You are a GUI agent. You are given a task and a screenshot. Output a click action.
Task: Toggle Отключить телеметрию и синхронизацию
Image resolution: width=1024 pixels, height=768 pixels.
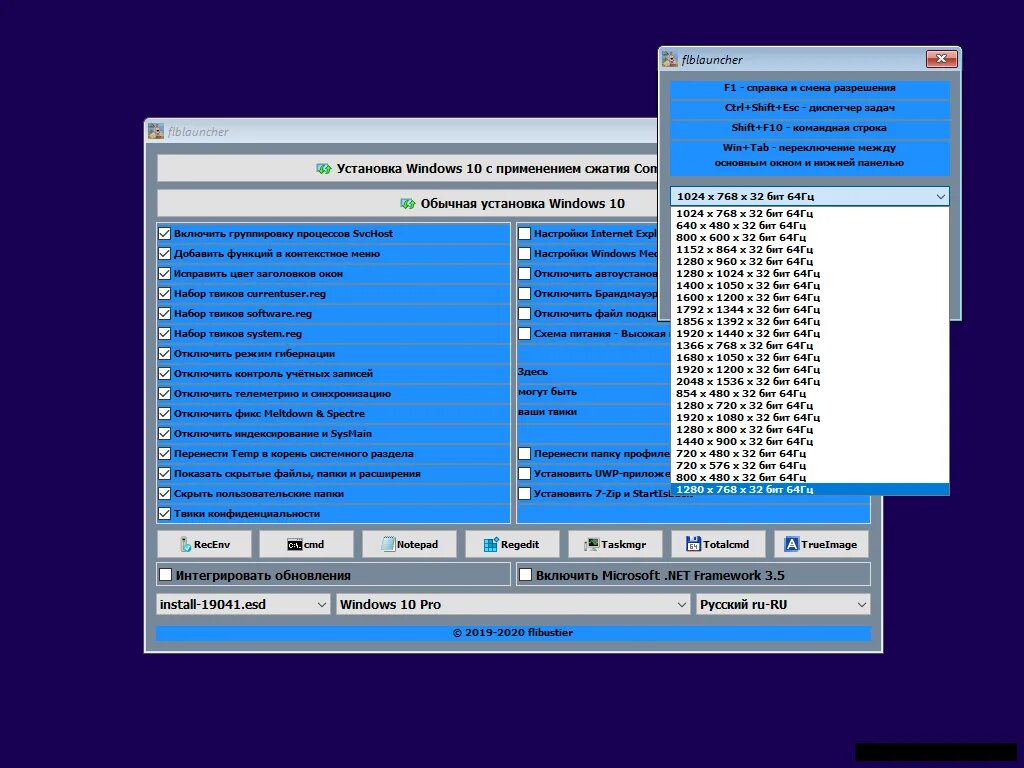(x=165, y=394)
